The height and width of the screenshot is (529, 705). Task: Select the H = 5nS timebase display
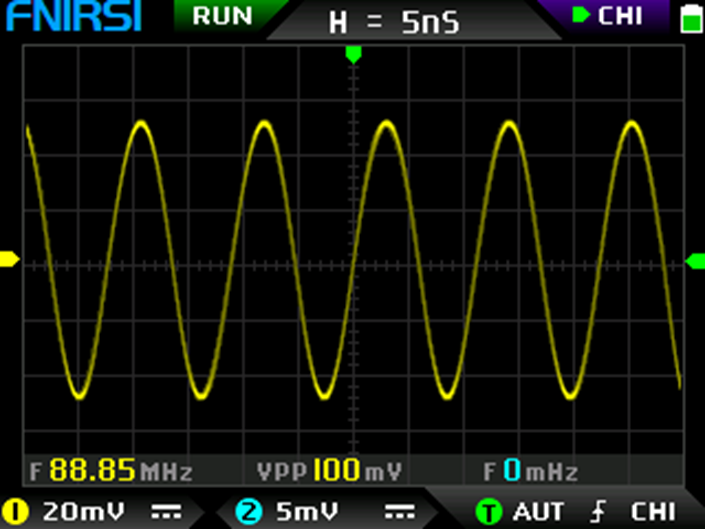pos(394,21)
